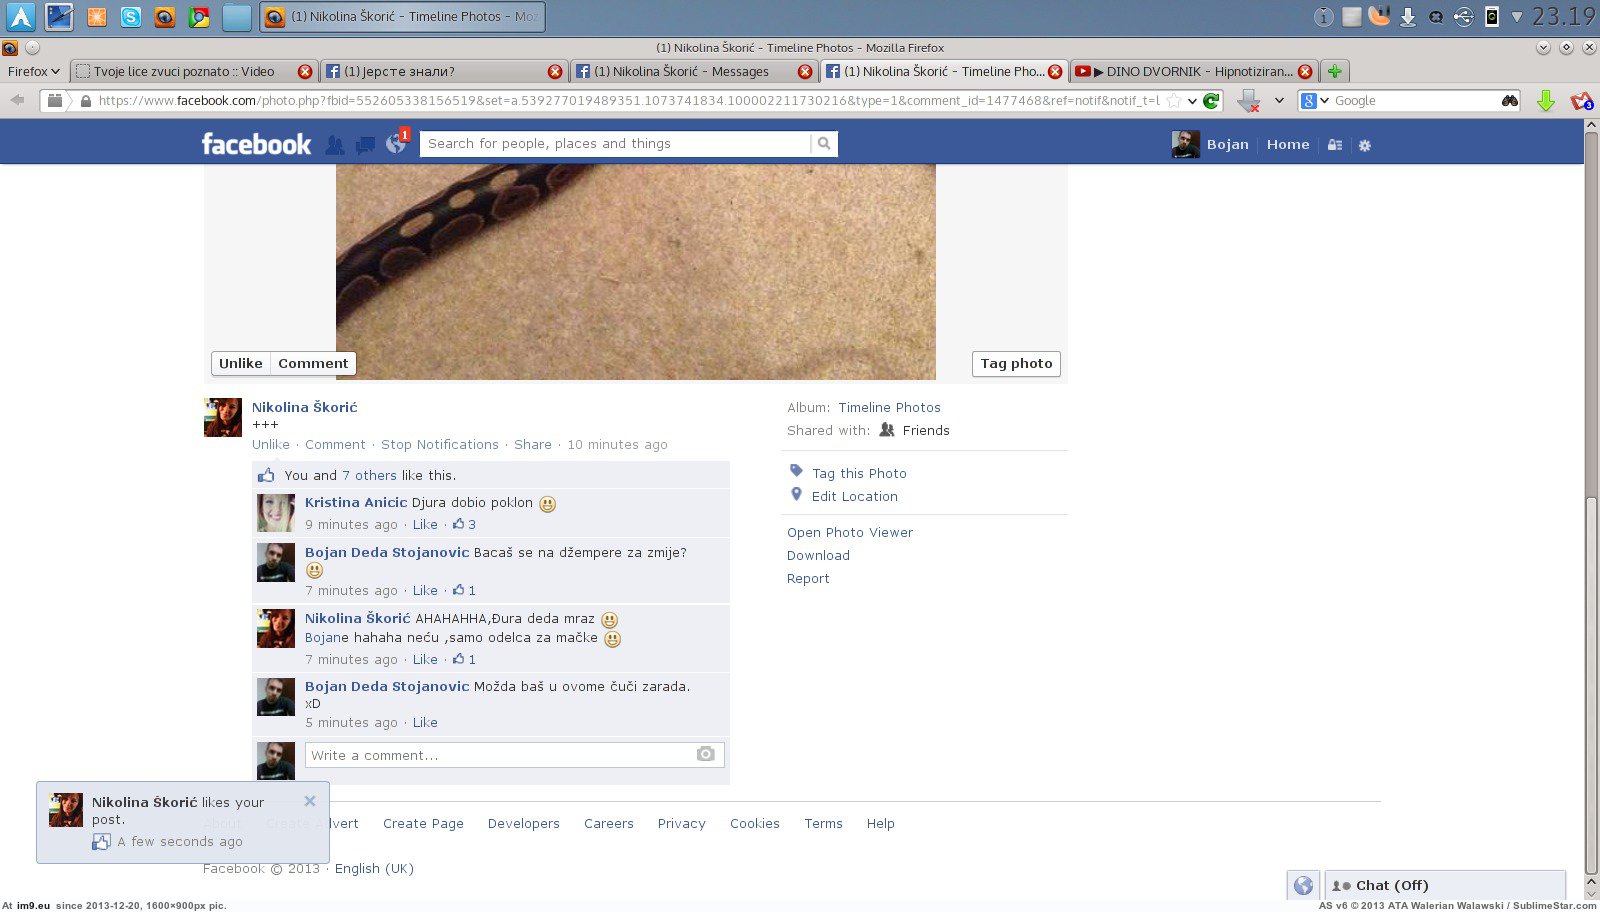Open the Facebook account settings gear

click(1365, 145)
